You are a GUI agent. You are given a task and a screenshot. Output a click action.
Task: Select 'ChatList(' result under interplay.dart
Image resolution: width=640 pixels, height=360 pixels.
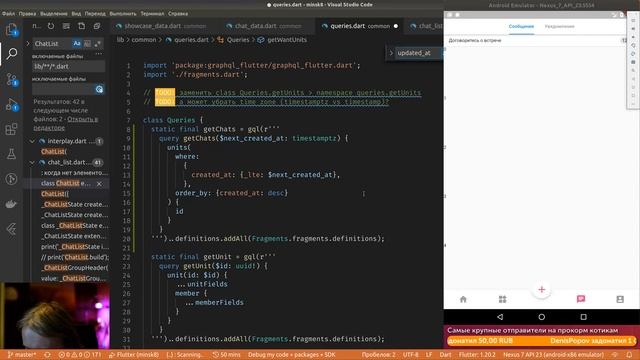click(x=53, y=151)
